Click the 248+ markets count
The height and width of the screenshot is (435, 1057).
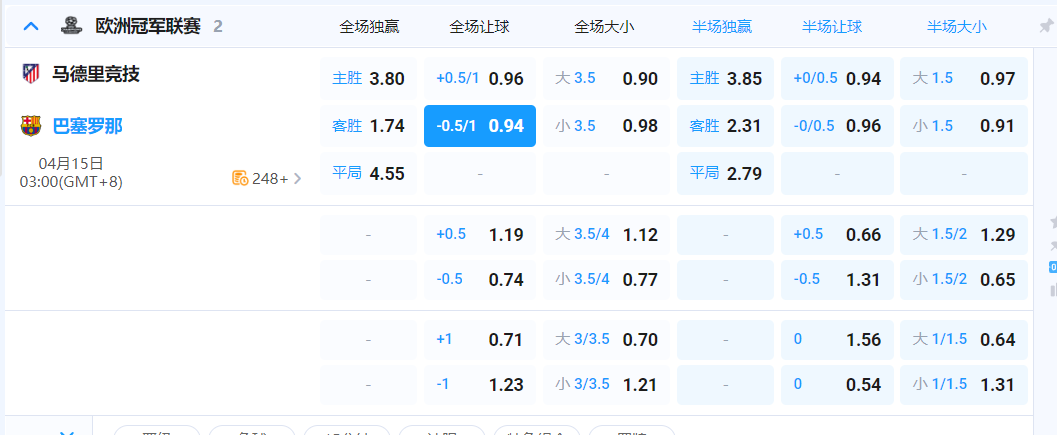point(270,179)
